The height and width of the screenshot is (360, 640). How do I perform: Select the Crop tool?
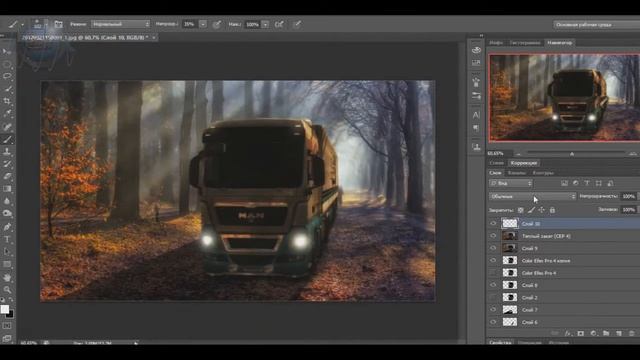[x=7, y=101]
